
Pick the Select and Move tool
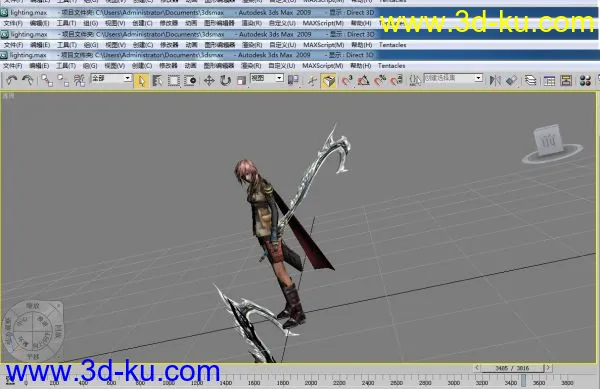point(209,81)
